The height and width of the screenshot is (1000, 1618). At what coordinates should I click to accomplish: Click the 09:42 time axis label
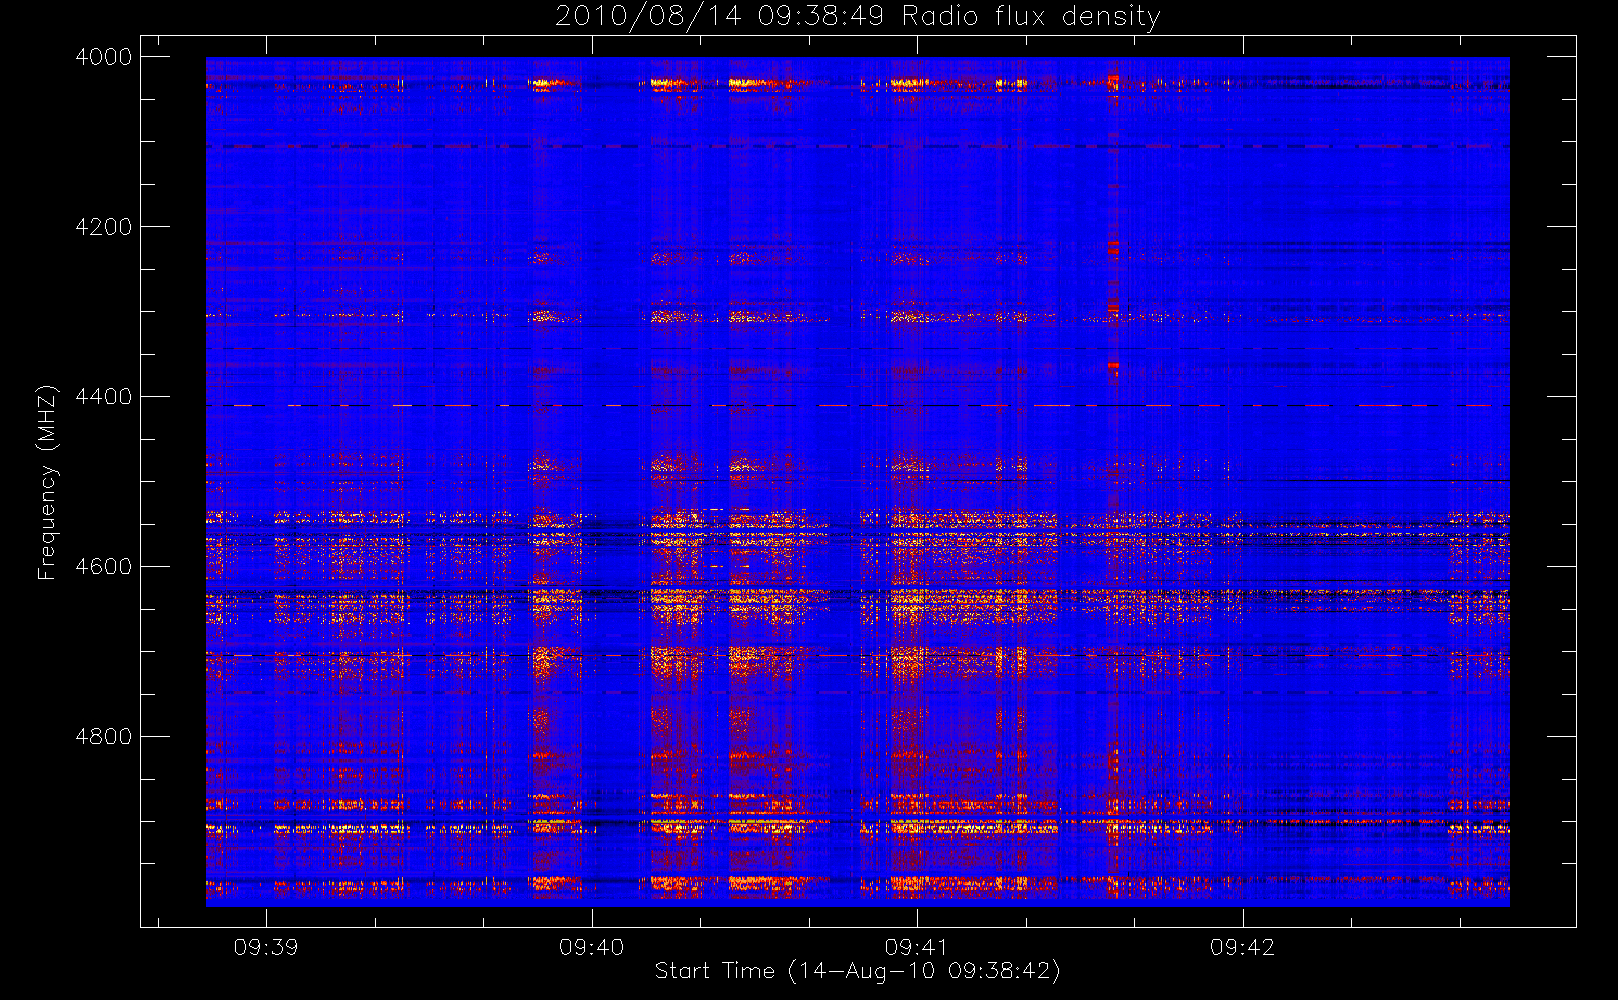[1242, 947]
